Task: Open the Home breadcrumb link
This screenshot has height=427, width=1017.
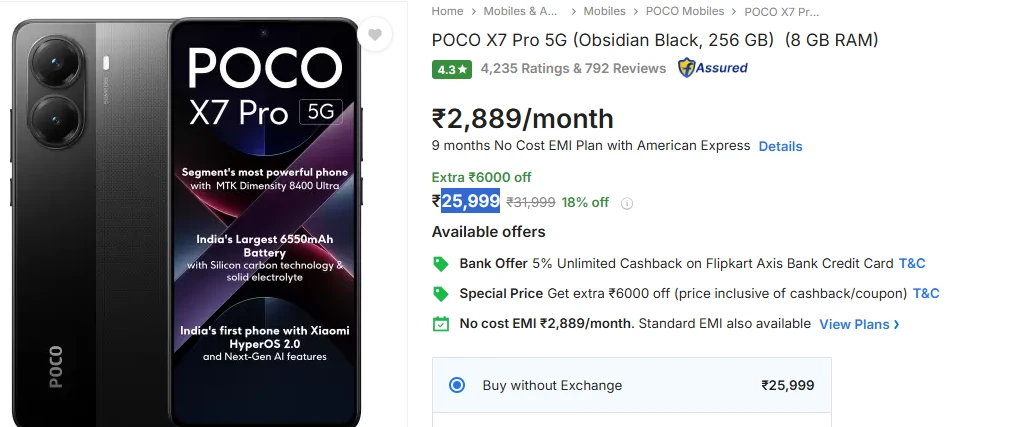Action: pyautogui.click(x=447, y=11)
